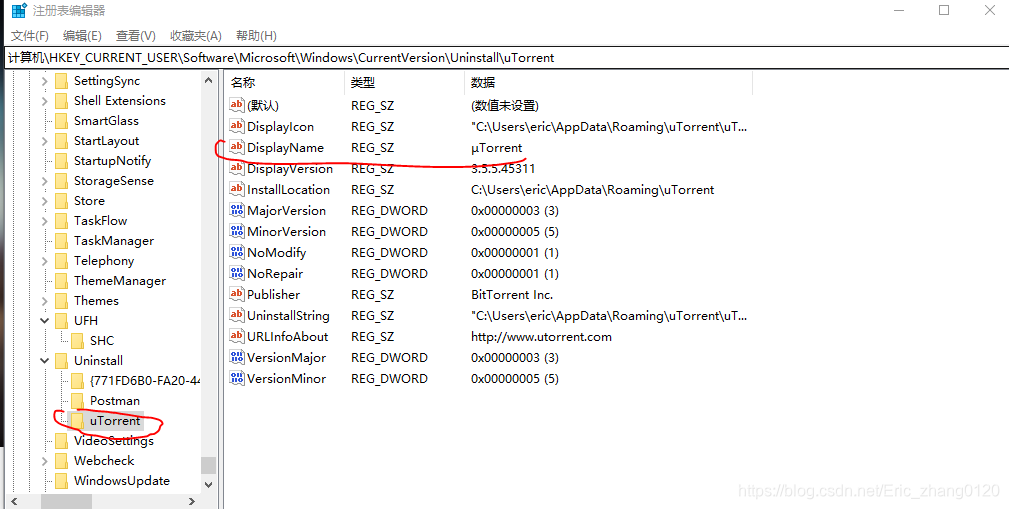
Task: Click the URLInfoAbout string value icon
Action: pos(237,336)
